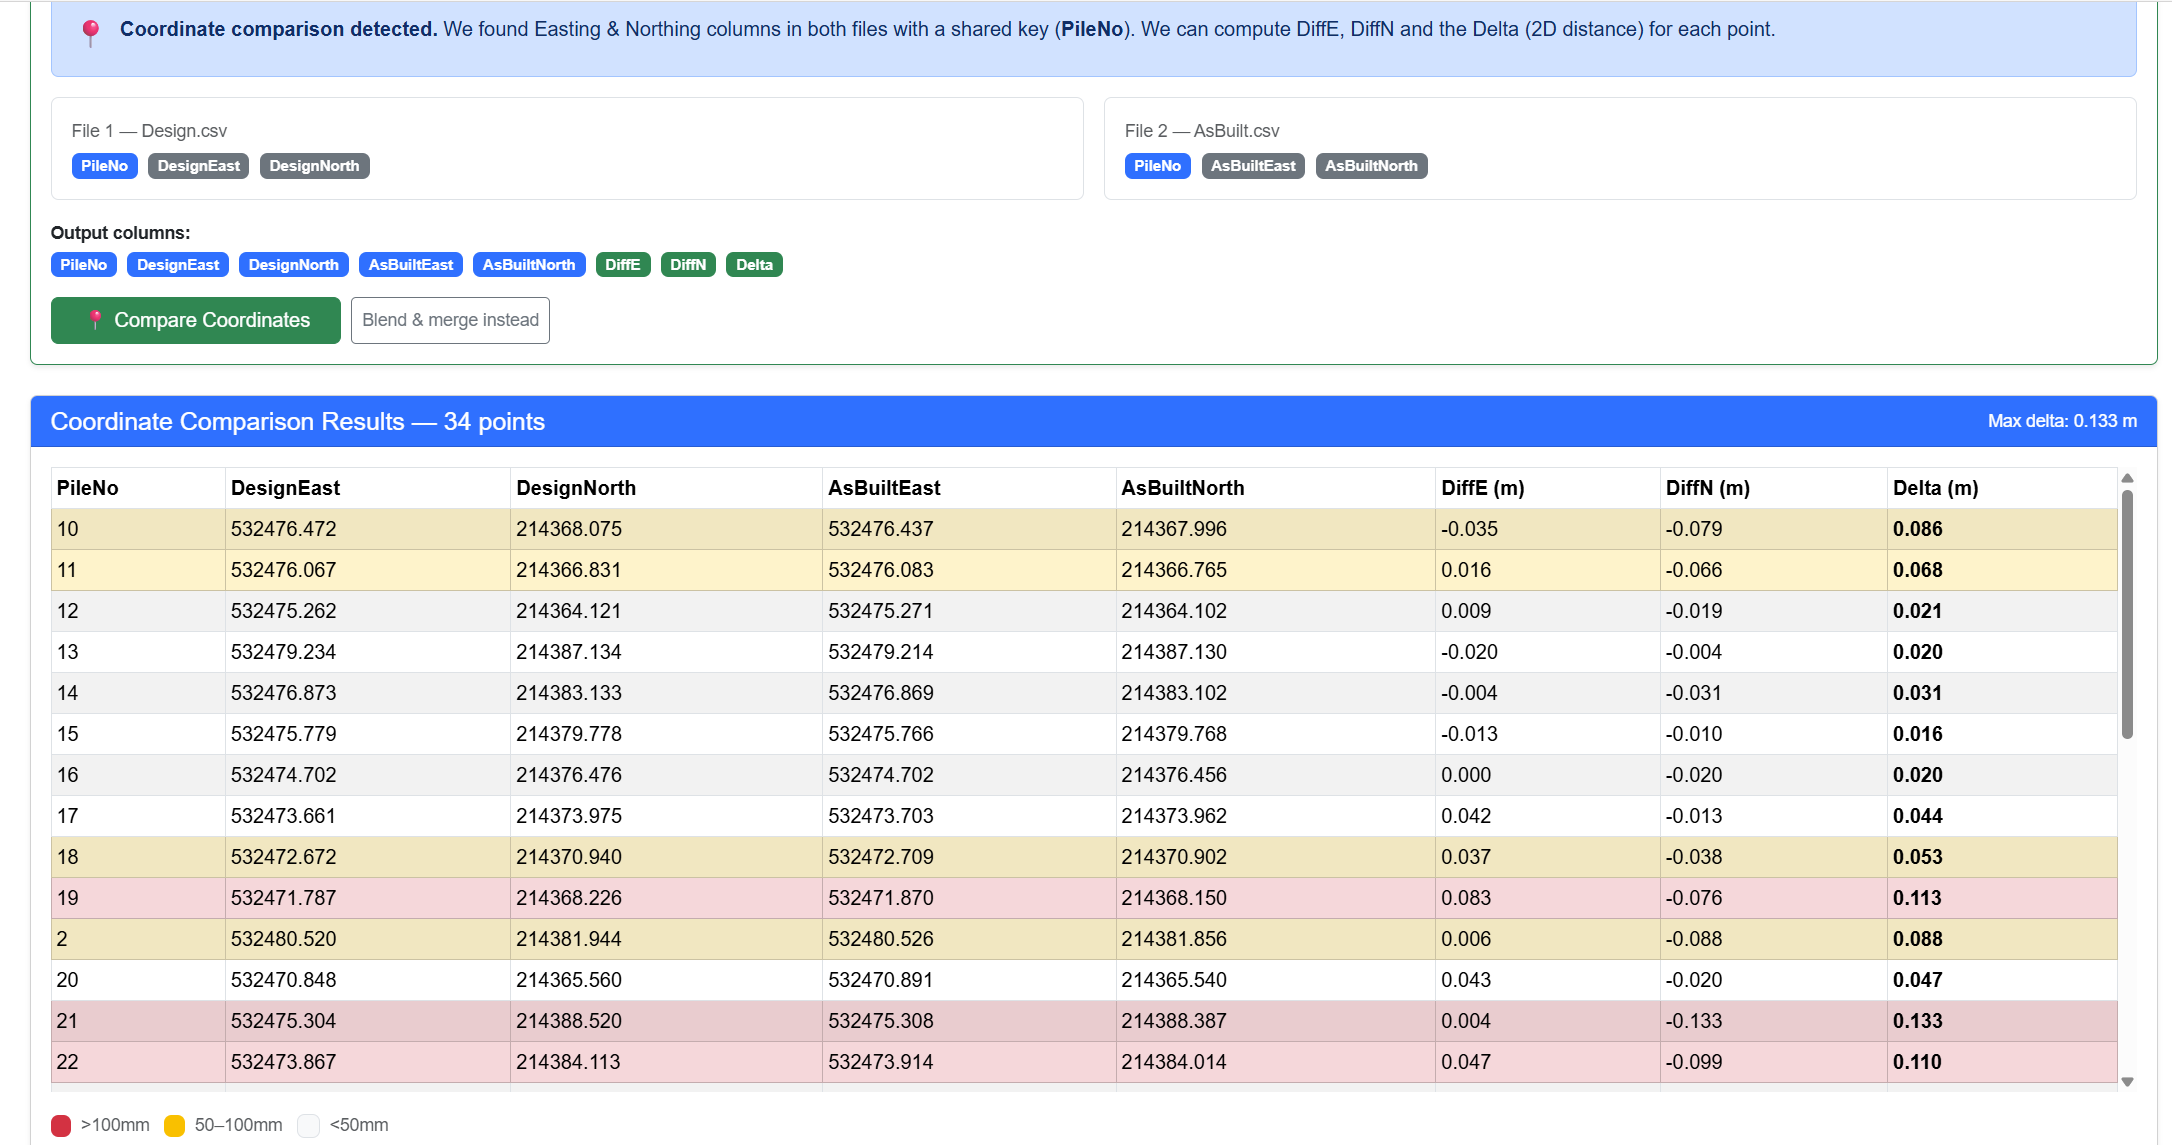Select the row for pile 2
Screen dimensions: 2172x1145
pyautogui.click(x=1084, y=939)
